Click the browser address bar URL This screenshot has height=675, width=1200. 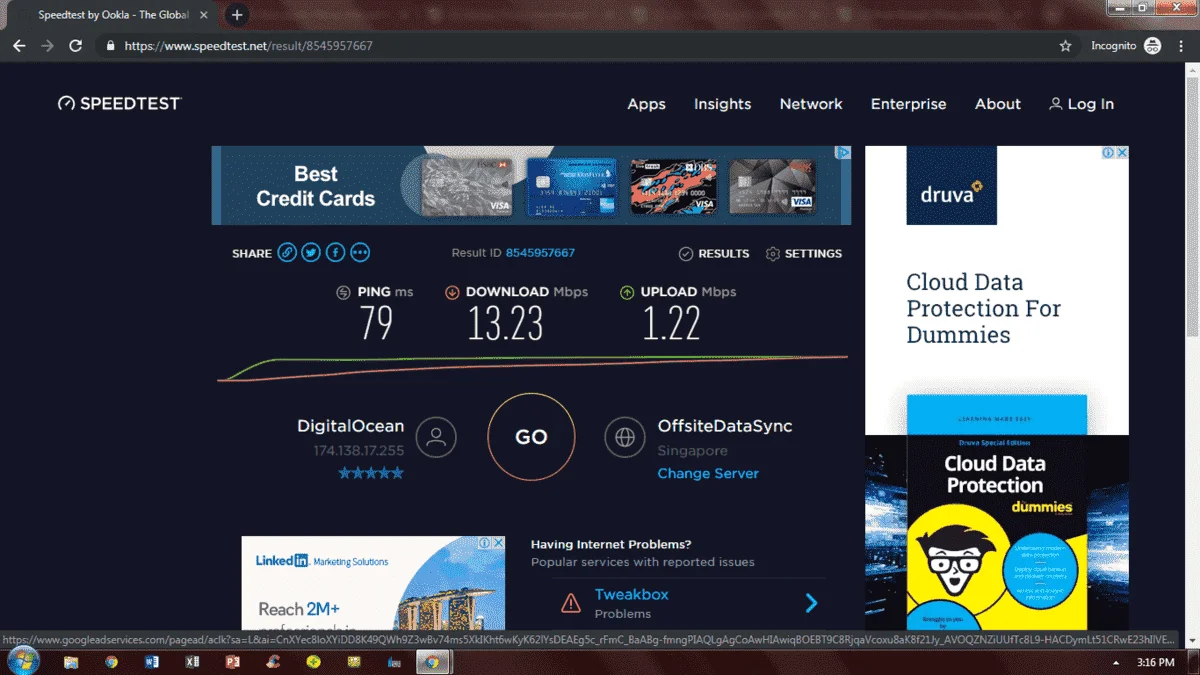pyautogui.click(x=248, y=46)
